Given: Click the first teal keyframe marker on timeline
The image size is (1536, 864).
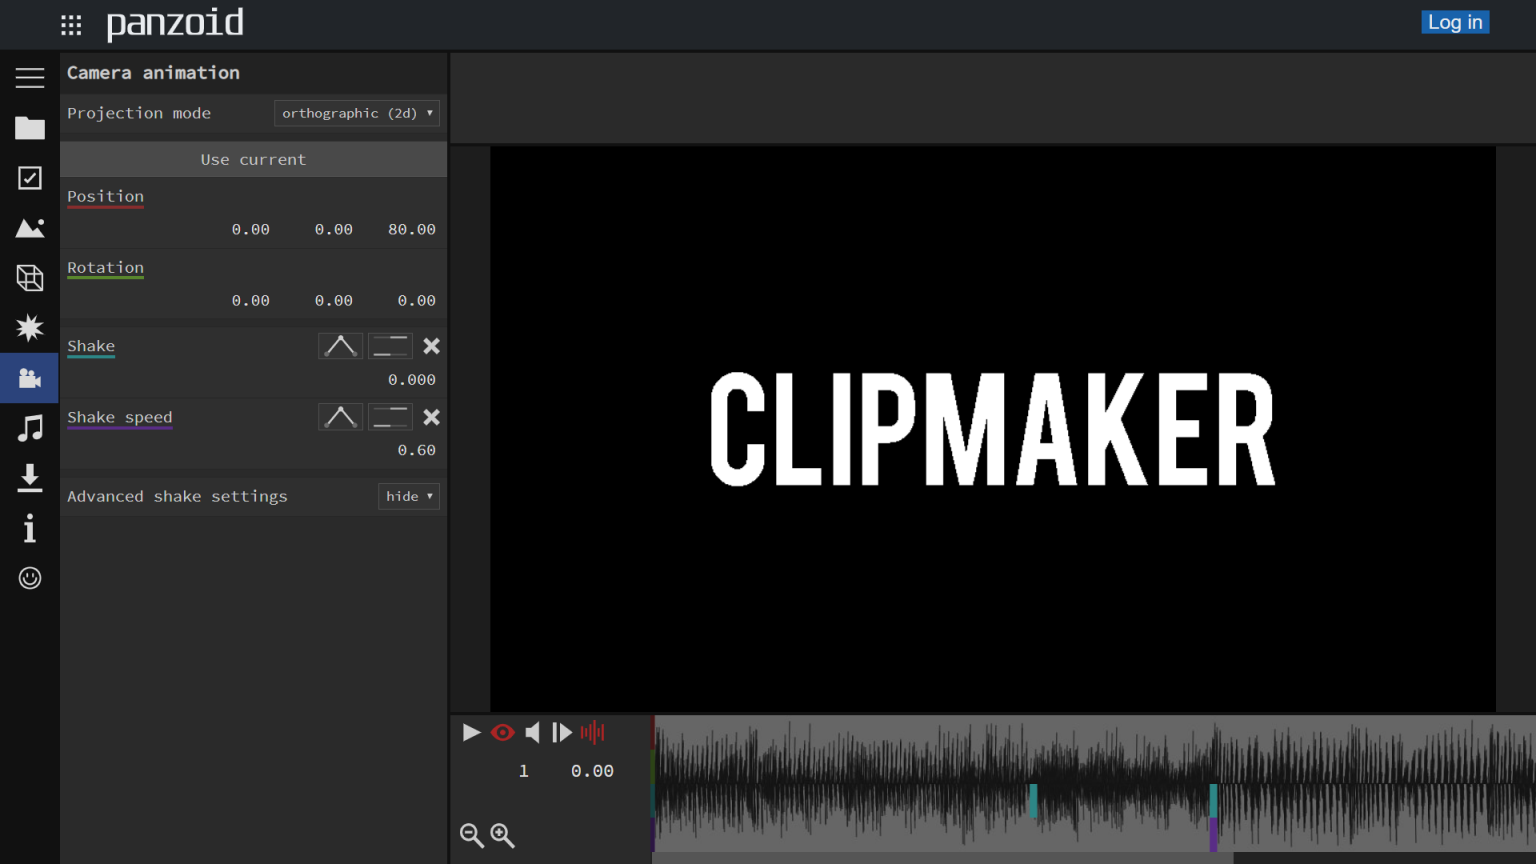Looking at the screenshot, I should click(x=1033, y=800).
